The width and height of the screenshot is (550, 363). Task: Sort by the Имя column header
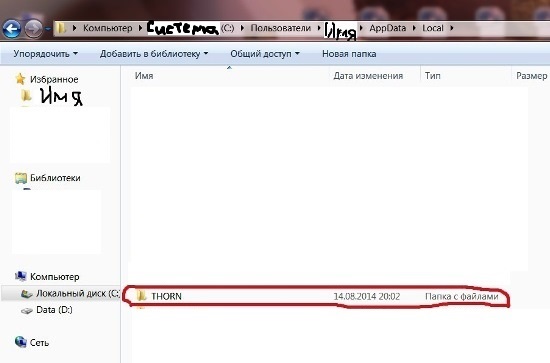click(x=144, y=76)
